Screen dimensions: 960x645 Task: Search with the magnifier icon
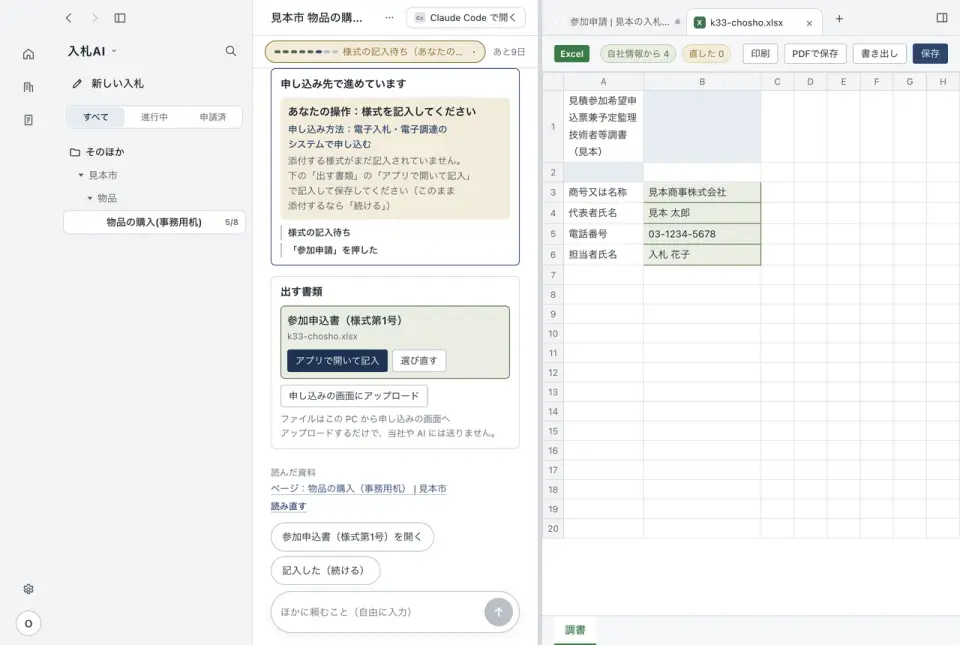tap(230, 51)
